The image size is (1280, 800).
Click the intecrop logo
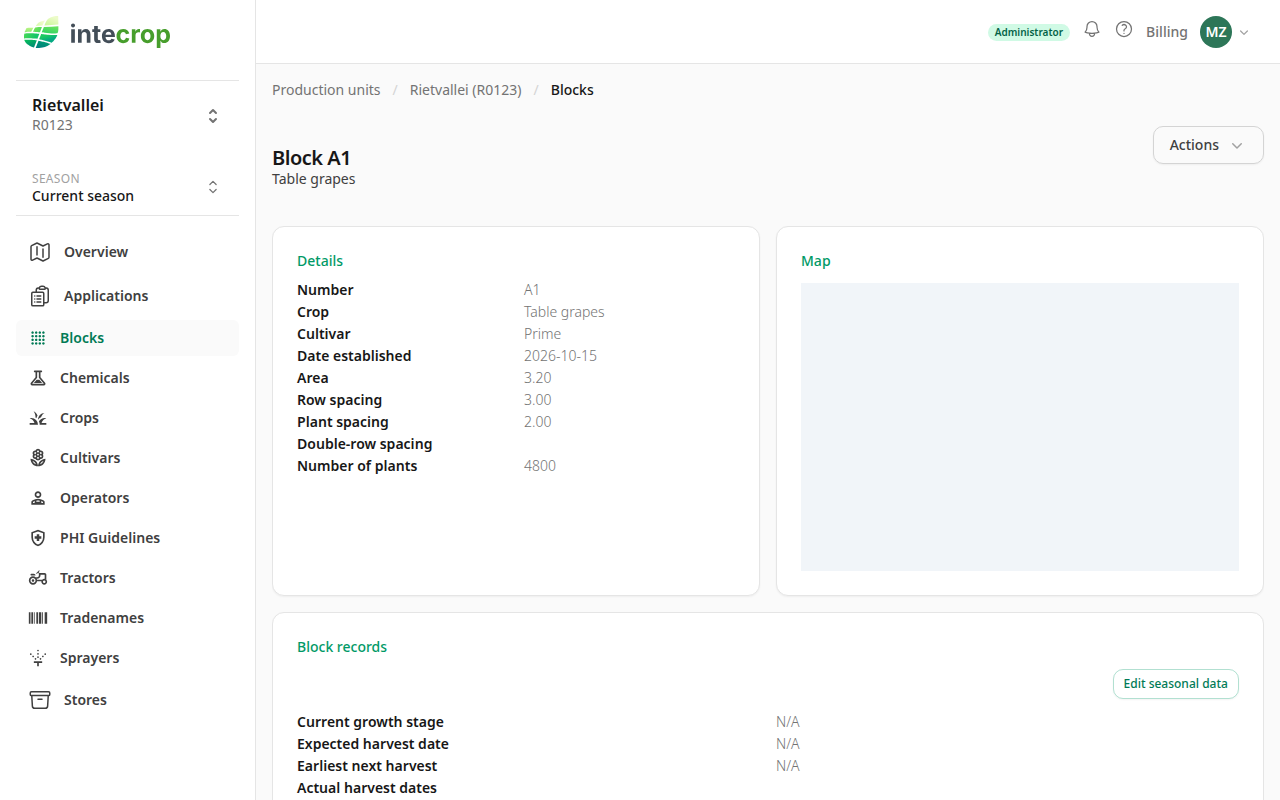pos(97,34)
